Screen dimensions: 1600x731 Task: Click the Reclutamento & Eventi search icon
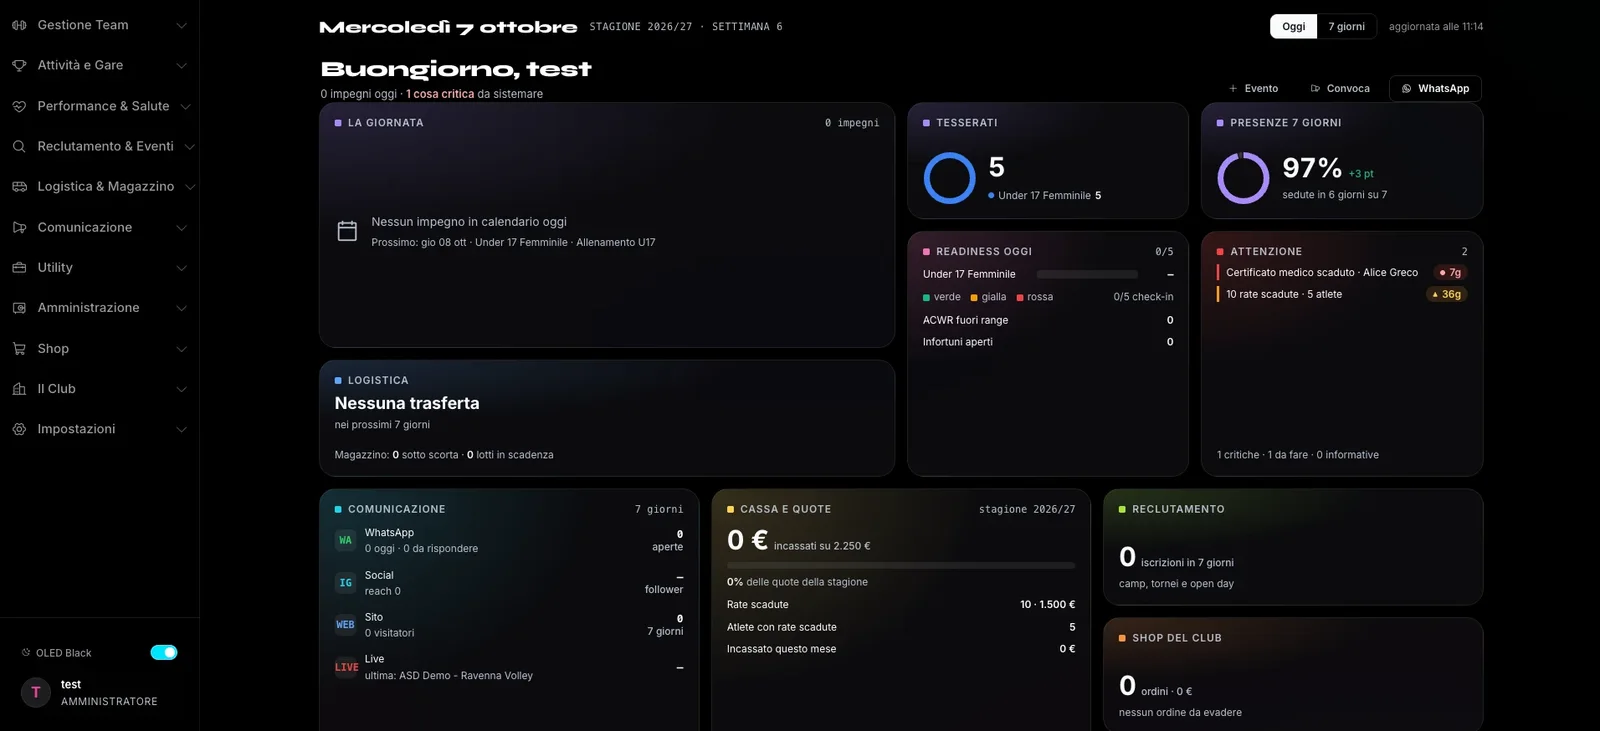tap(19, 146)
